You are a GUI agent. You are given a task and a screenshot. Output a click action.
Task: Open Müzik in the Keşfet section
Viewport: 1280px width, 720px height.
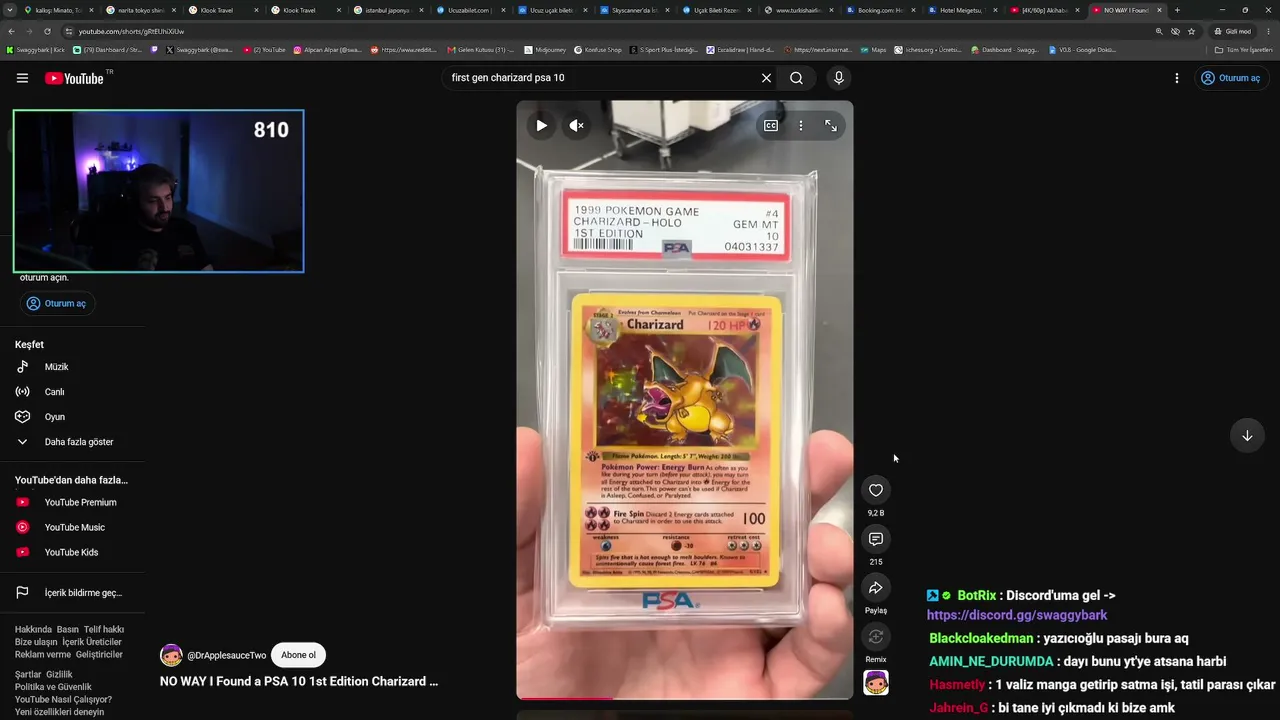(x=56, y=367)
